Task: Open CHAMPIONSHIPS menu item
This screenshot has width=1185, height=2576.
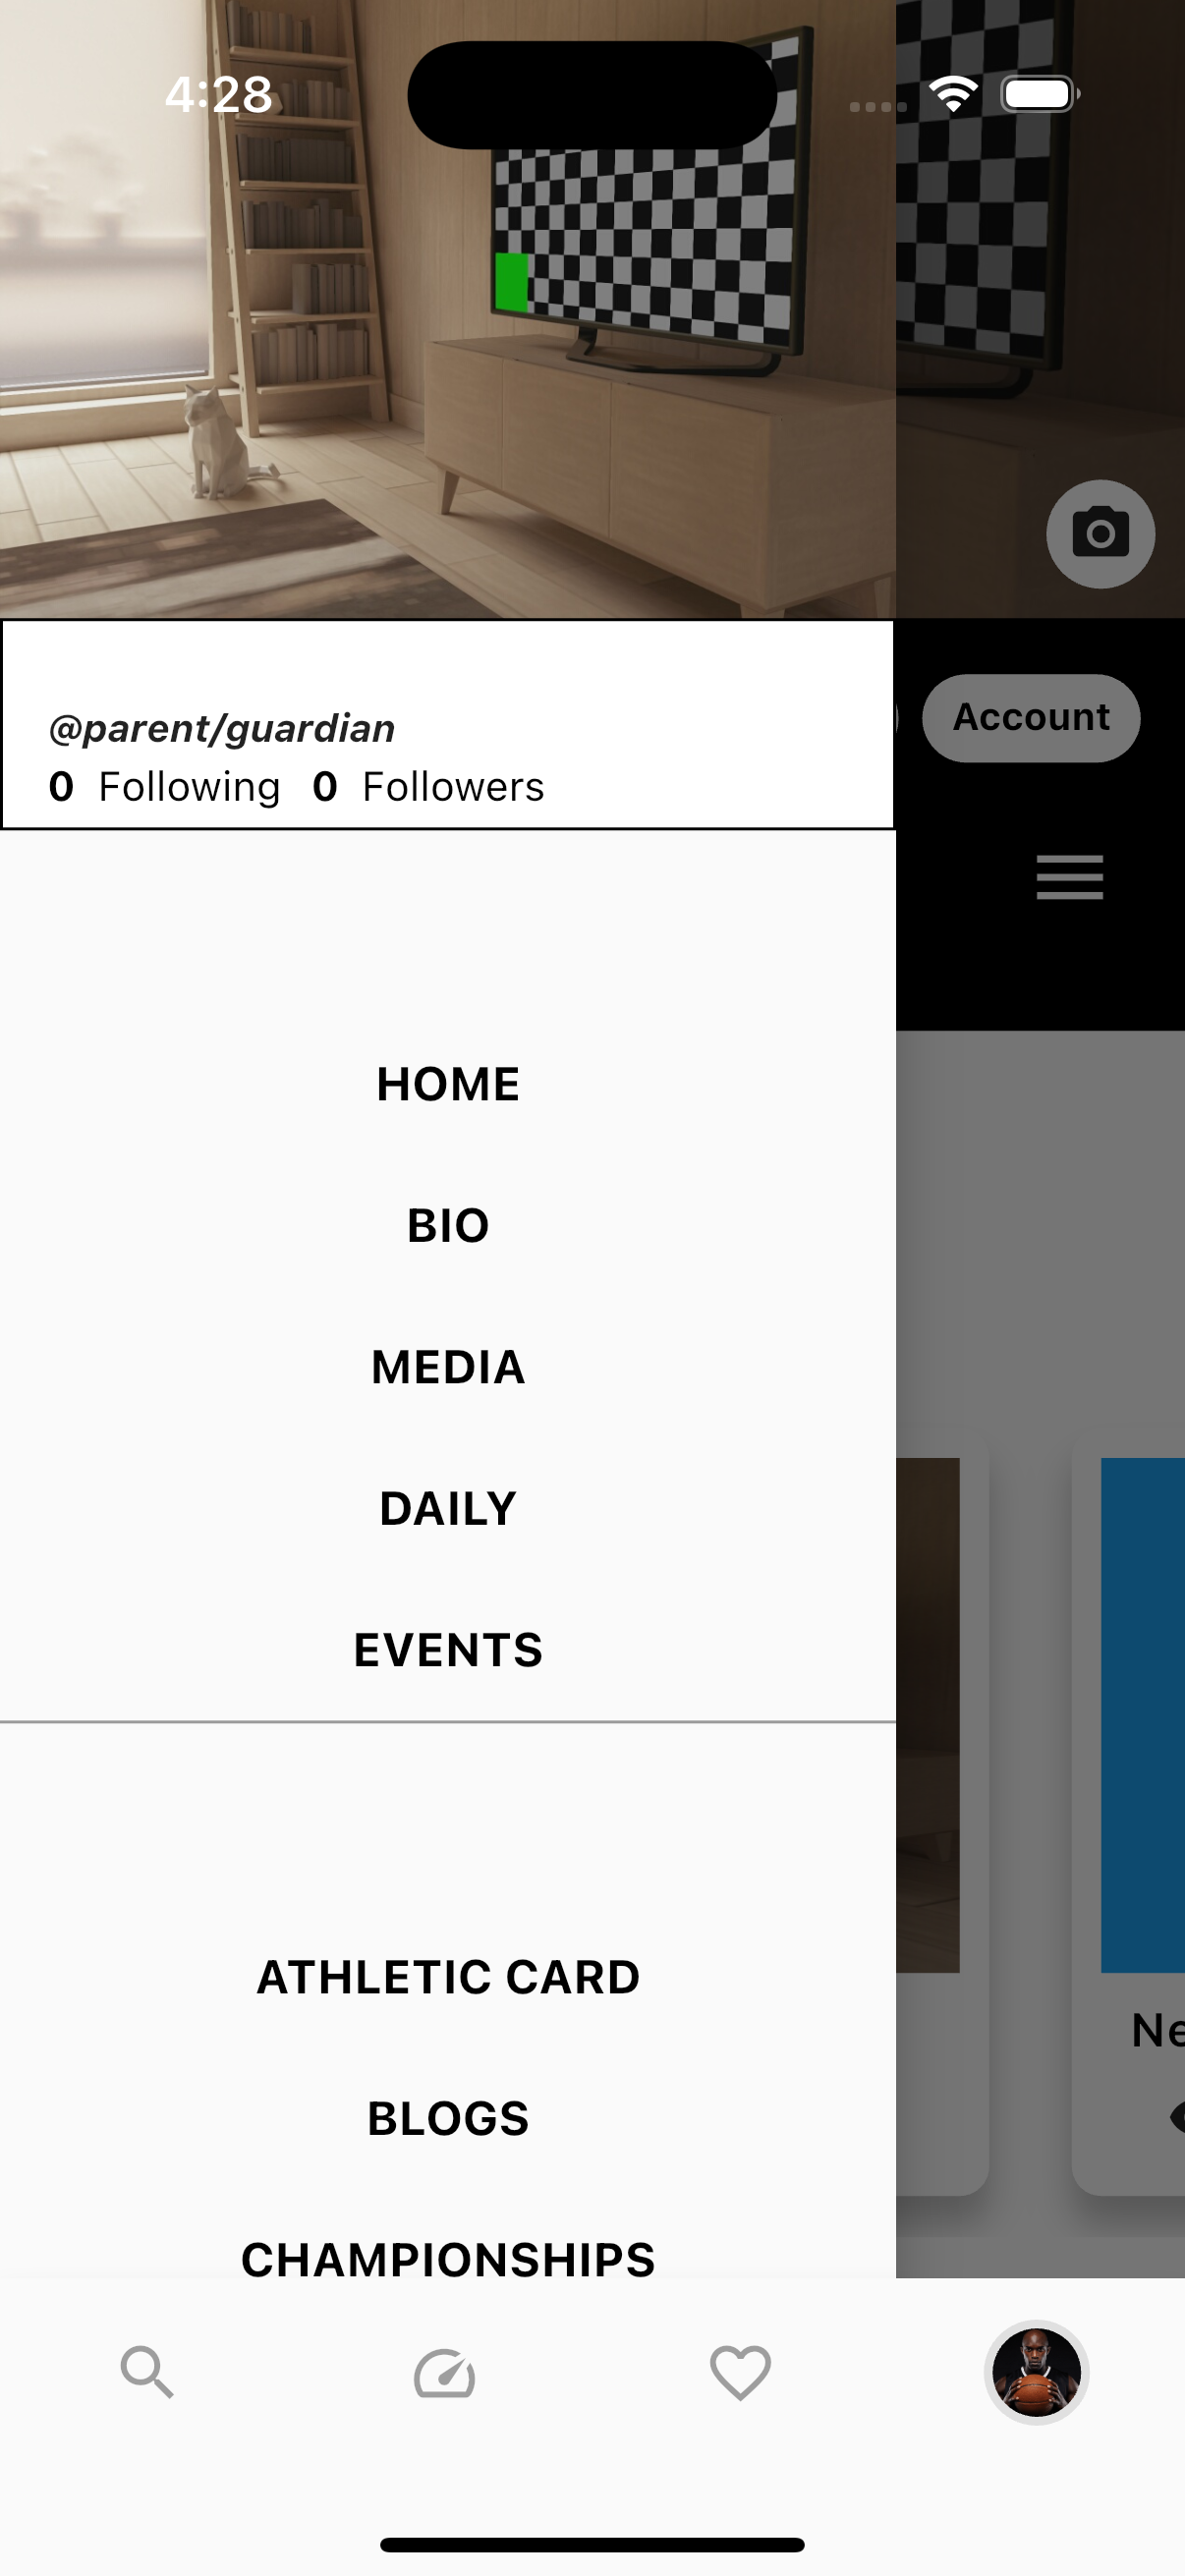Action: (x=448, y=2259)
